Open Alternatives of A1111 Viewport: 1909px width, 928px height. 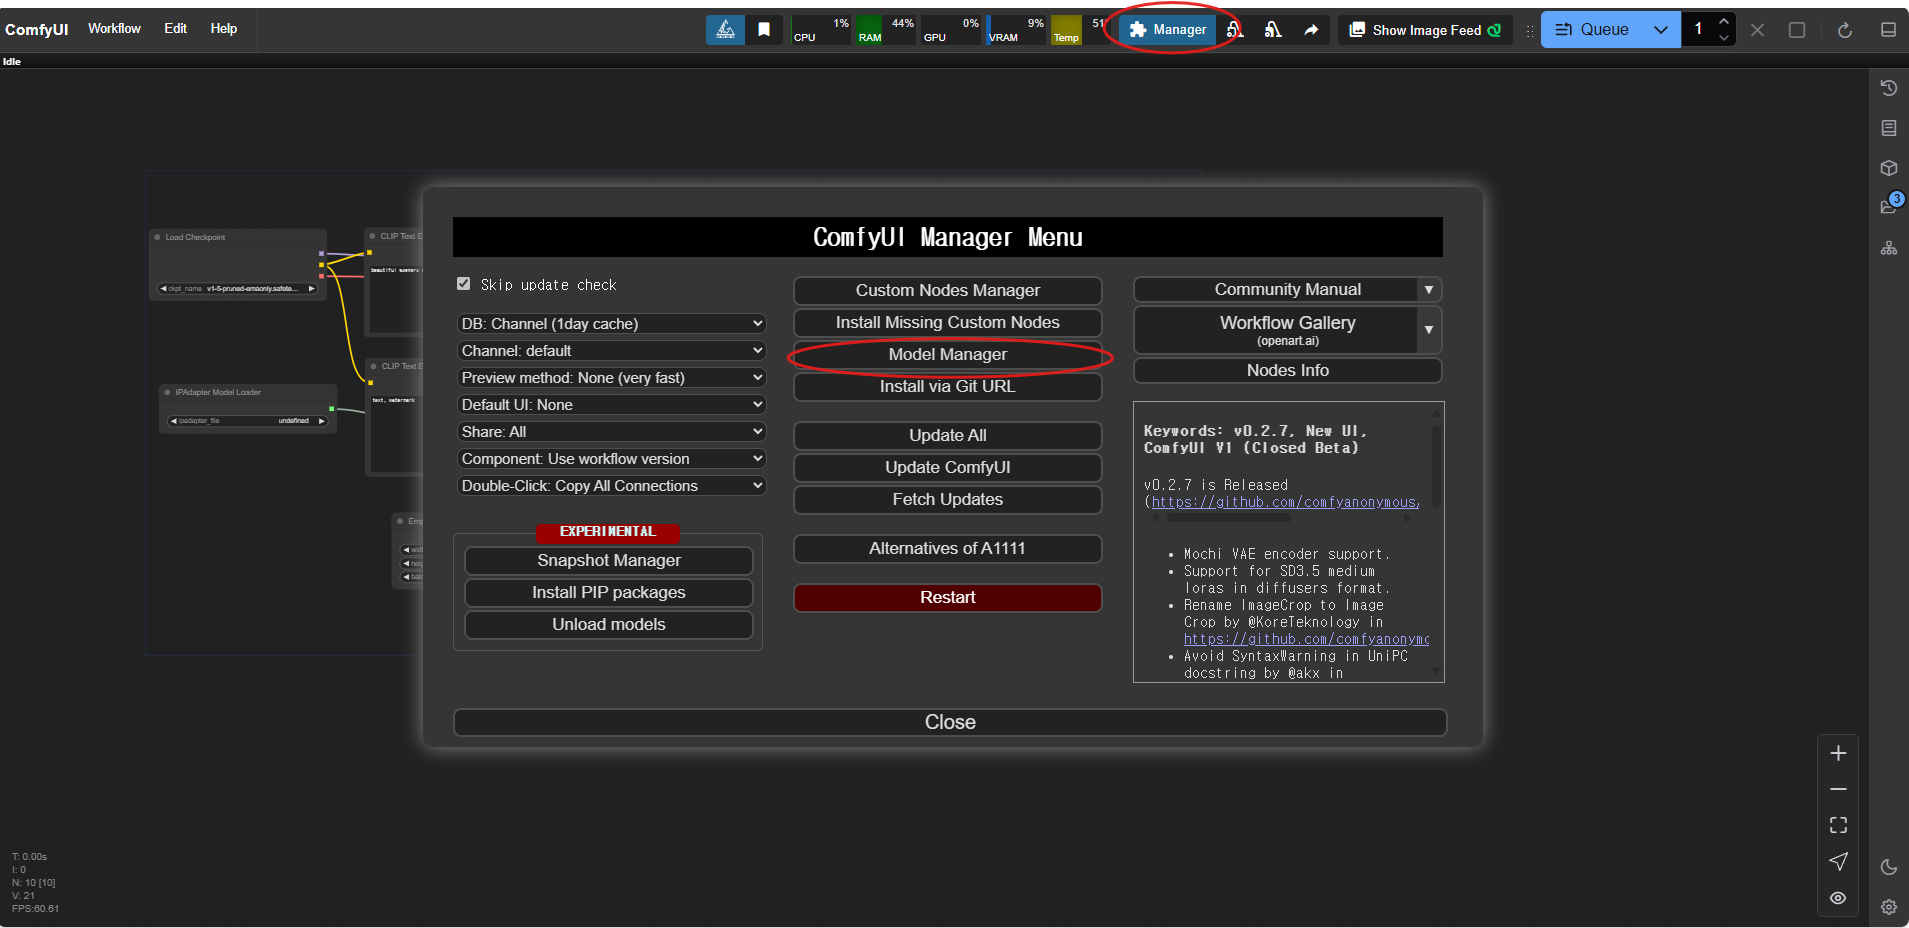pos(948,548)
